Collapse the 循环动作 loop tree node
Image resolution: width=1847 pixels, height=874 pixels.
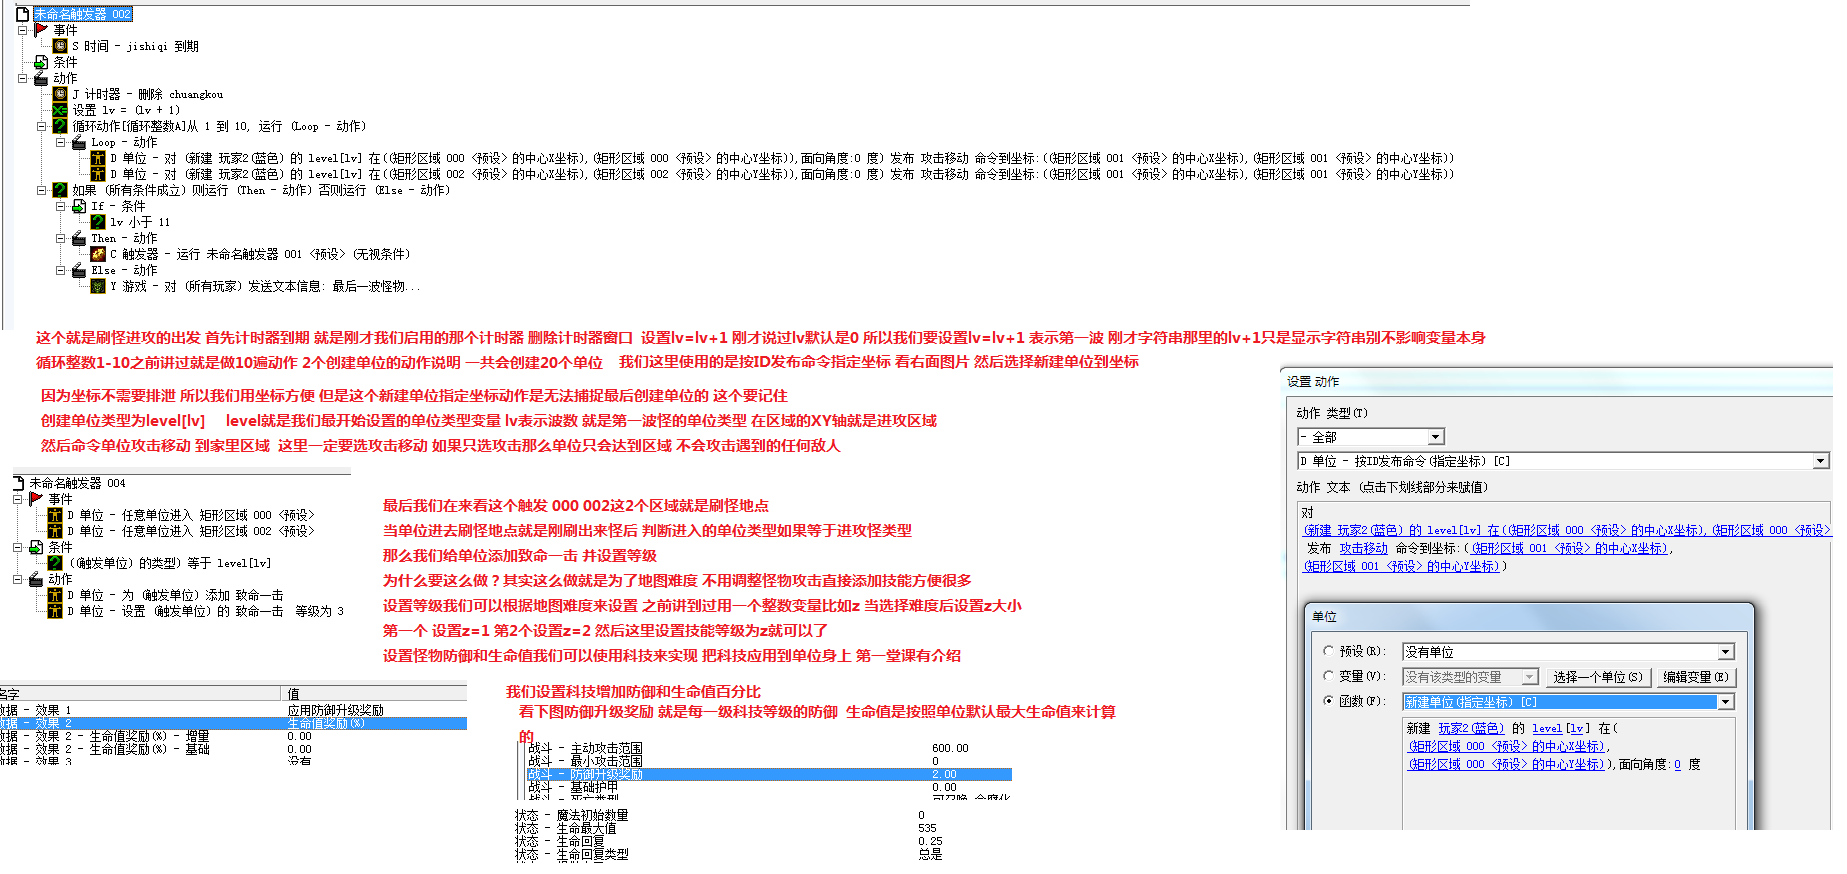tap(42, 126)
